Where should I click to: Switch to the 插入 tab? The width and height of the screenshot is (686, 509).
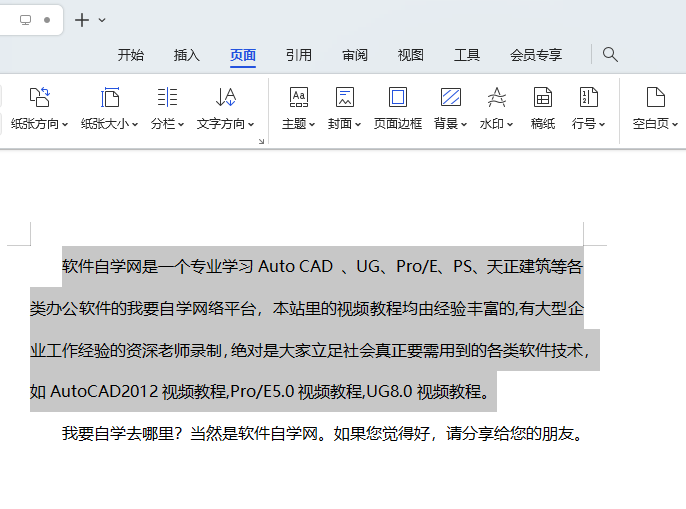pyautogui.click(x=187, y=55)
